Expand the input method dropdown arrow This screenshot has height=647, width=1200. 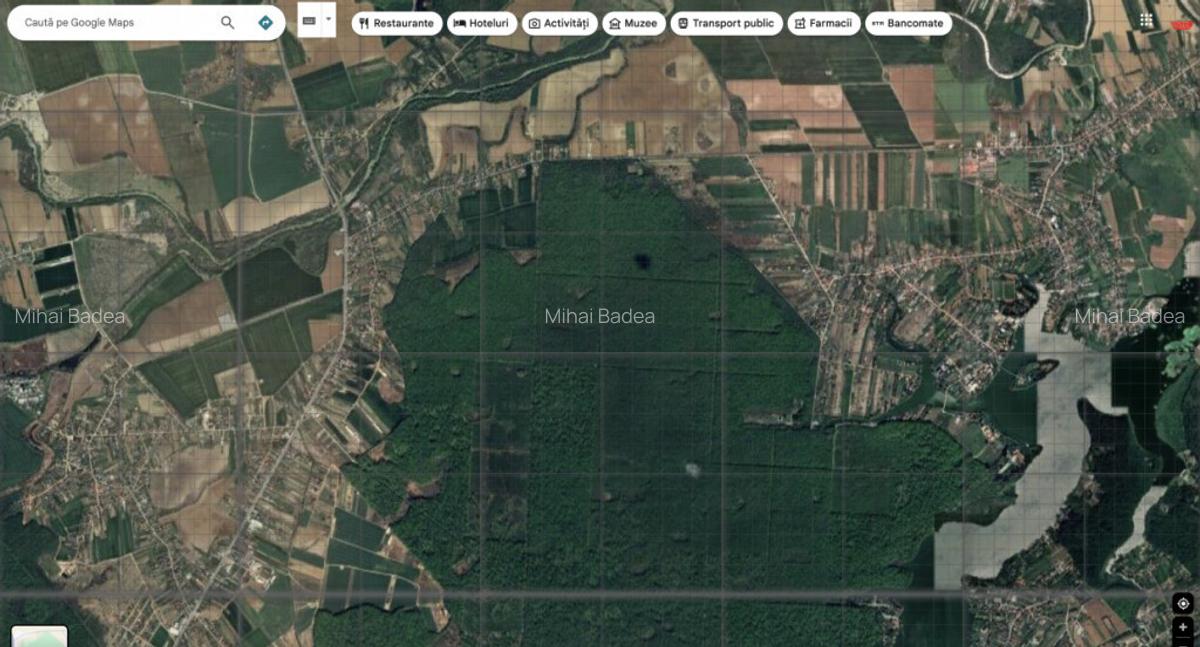[327, 19]
